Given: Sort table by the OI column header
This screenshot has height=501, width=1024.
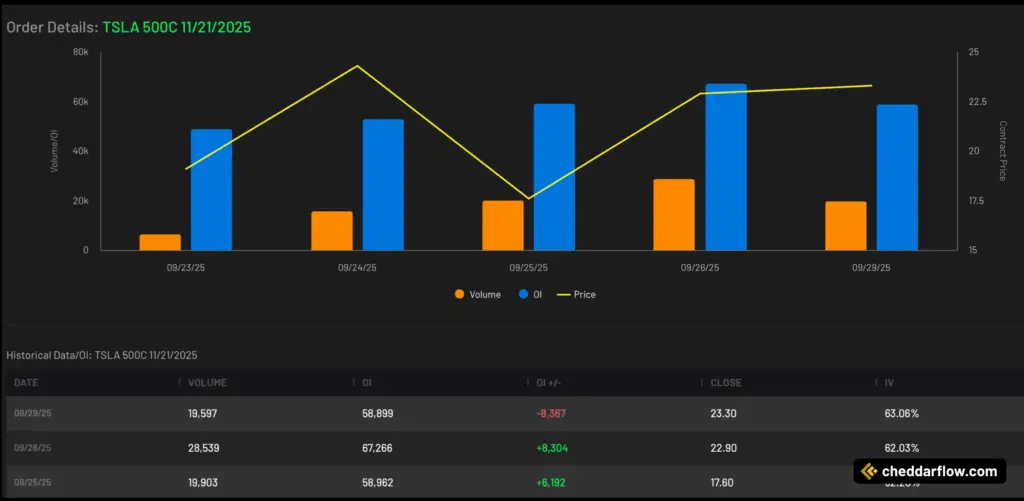Looking at the screenshot, I should pos(366,383).
